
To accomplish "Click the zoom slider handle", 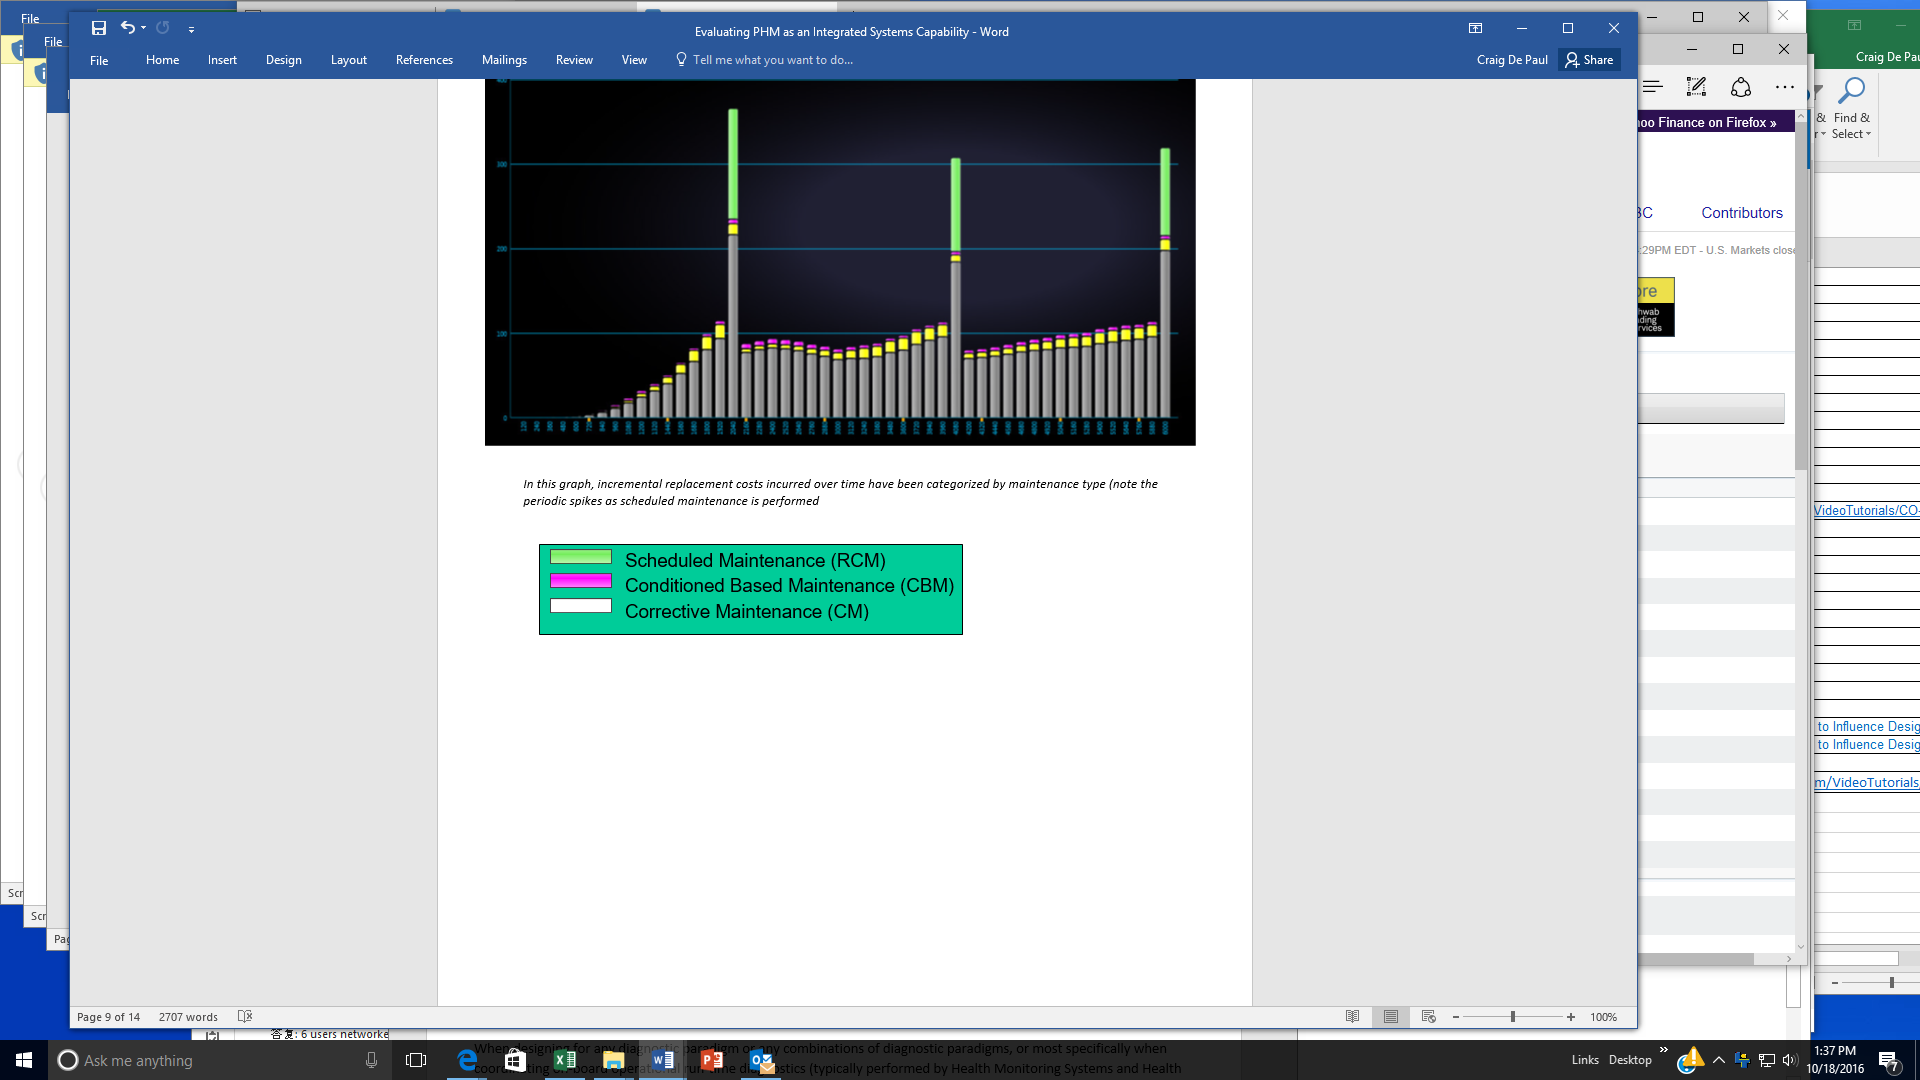I will tap(1513, 1017).
